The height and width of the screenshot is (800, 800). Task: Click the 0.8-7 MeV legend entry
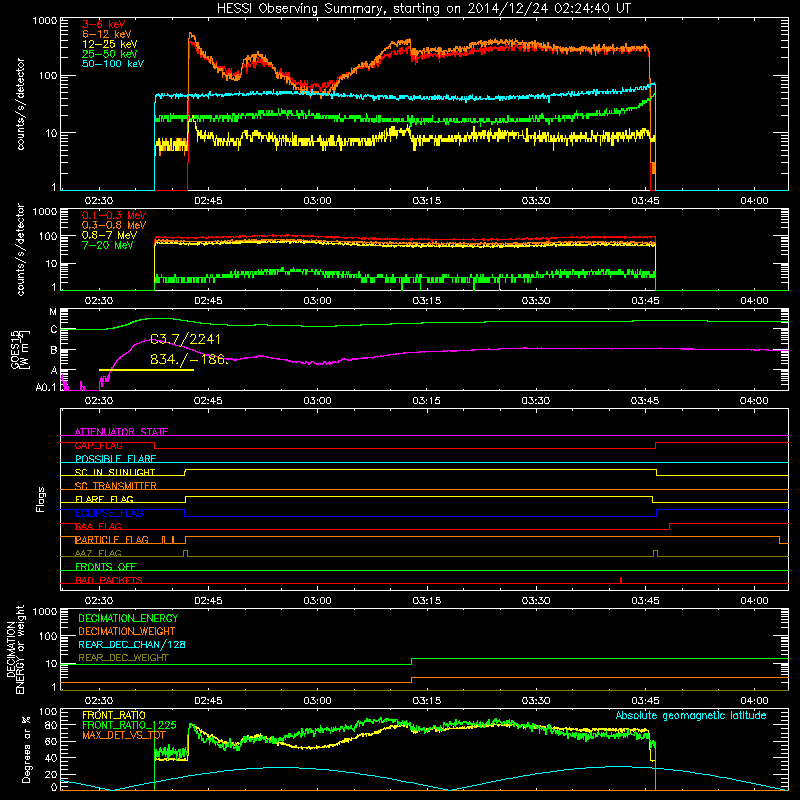[x=109, y=235]
